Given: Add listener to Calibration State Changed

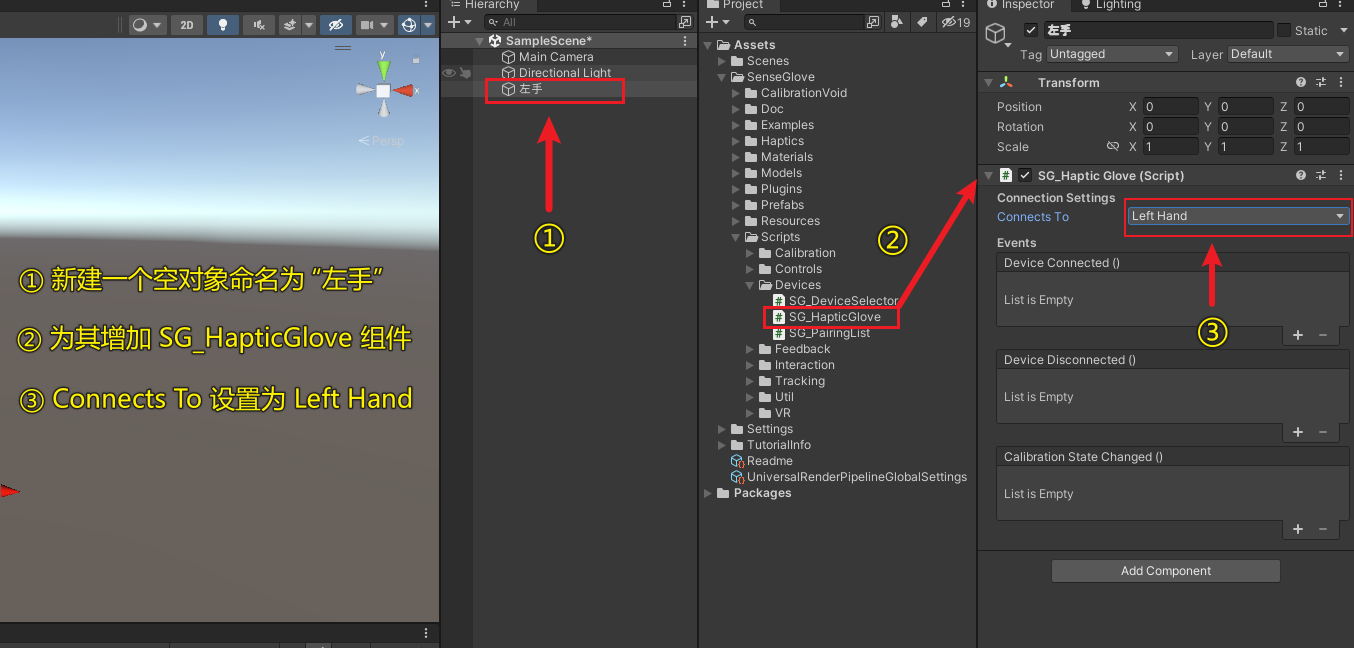Looking at the screenshot, I should (1298, 530).
